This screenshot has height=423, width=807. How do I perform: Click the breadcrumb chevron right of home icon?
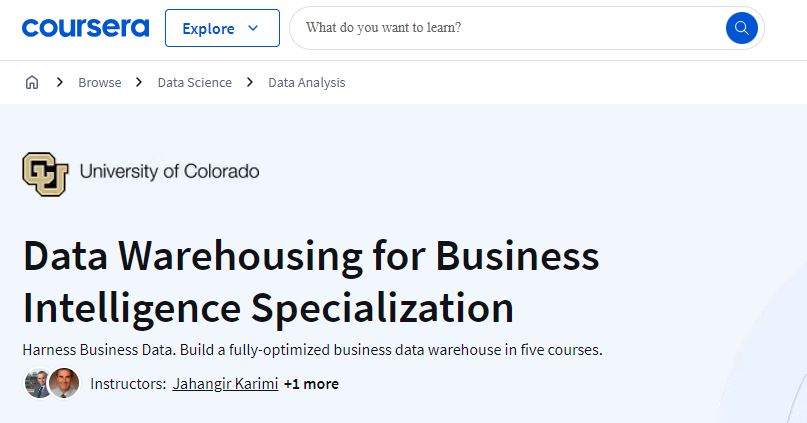tap(60, 82)
